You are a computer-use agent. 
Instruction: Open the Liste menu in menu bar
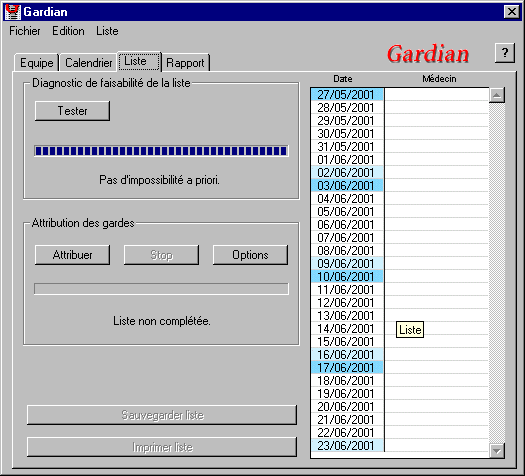click(107, 31)
